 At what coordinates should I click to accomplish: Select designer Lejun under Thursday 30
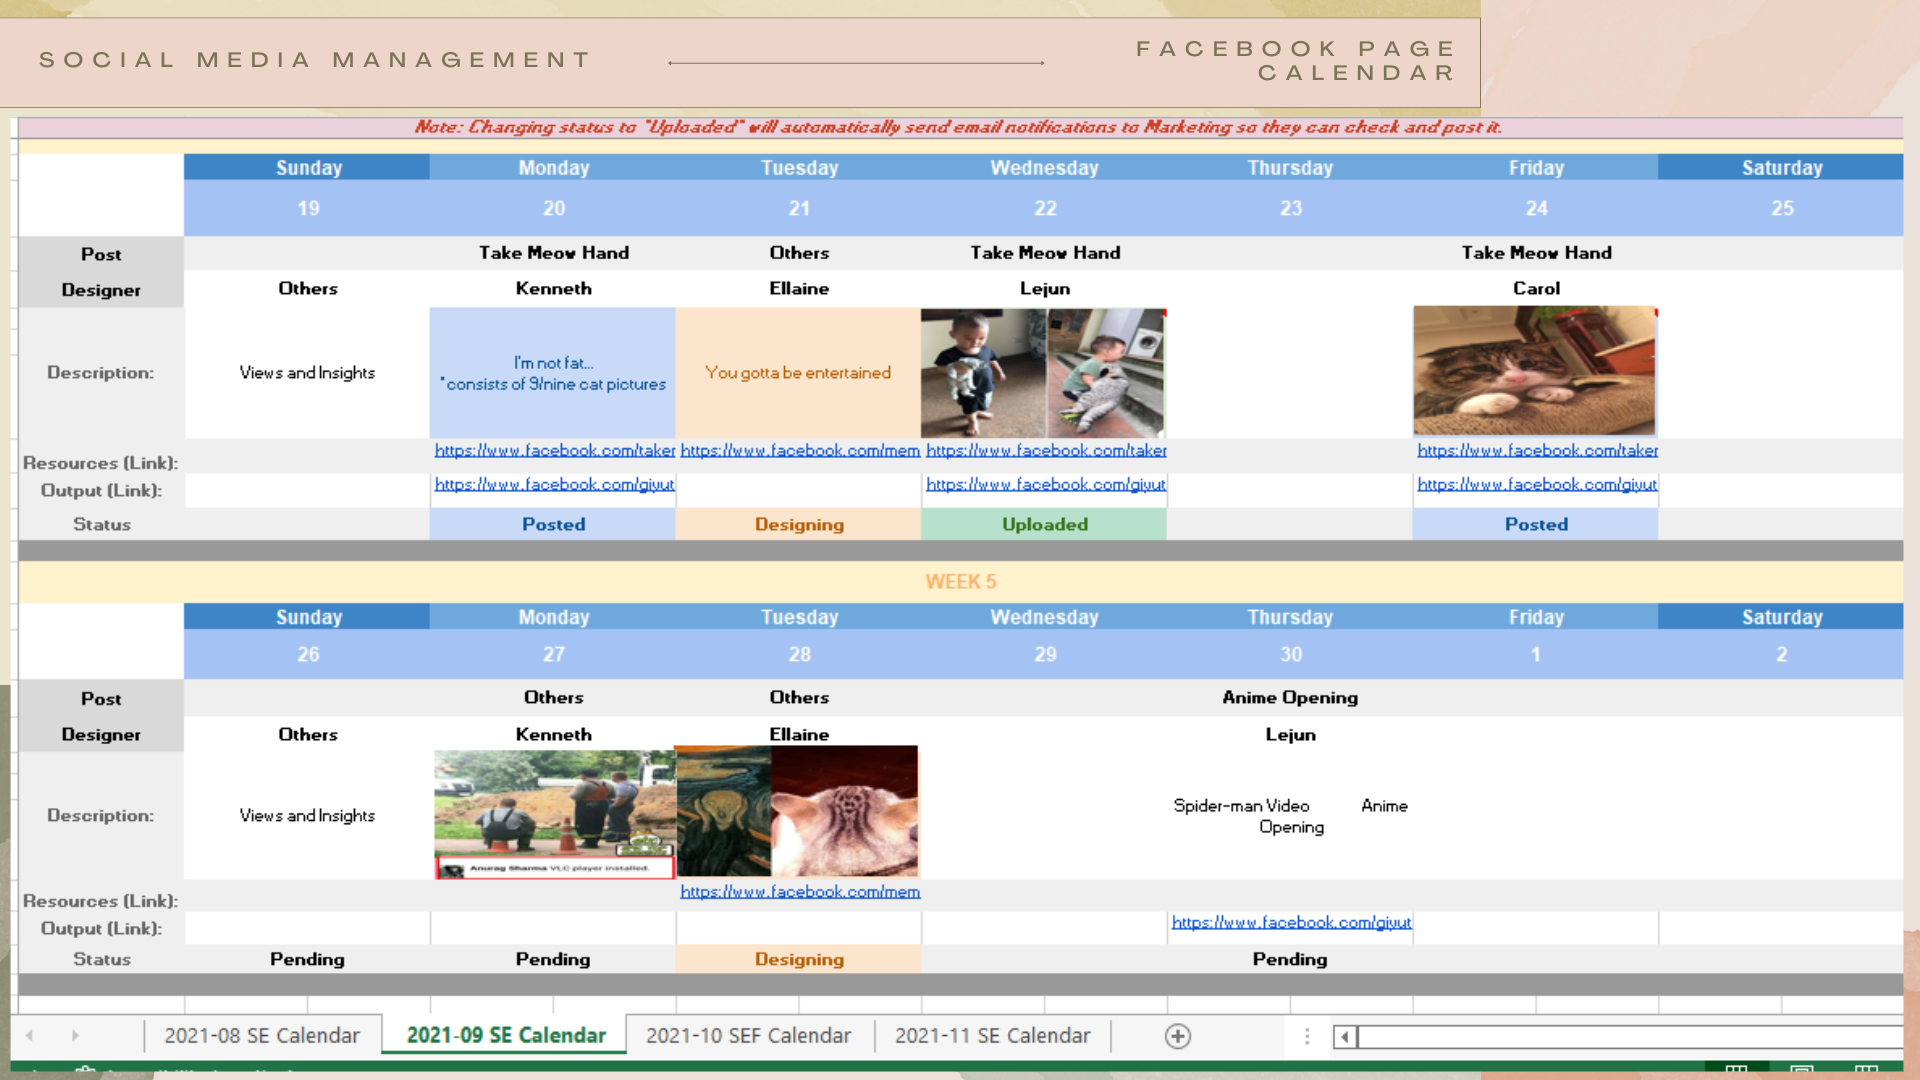click(1290, 734)
